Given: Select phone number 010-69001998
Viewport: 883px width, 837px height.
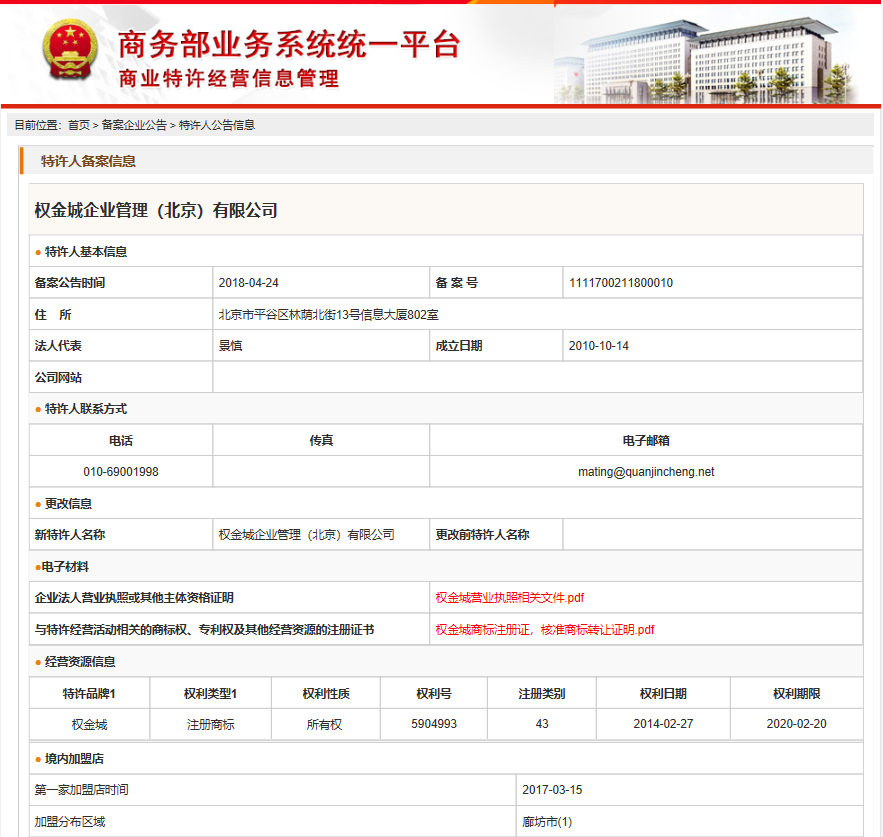Looking at the screenshot, I should click(121, 471).
